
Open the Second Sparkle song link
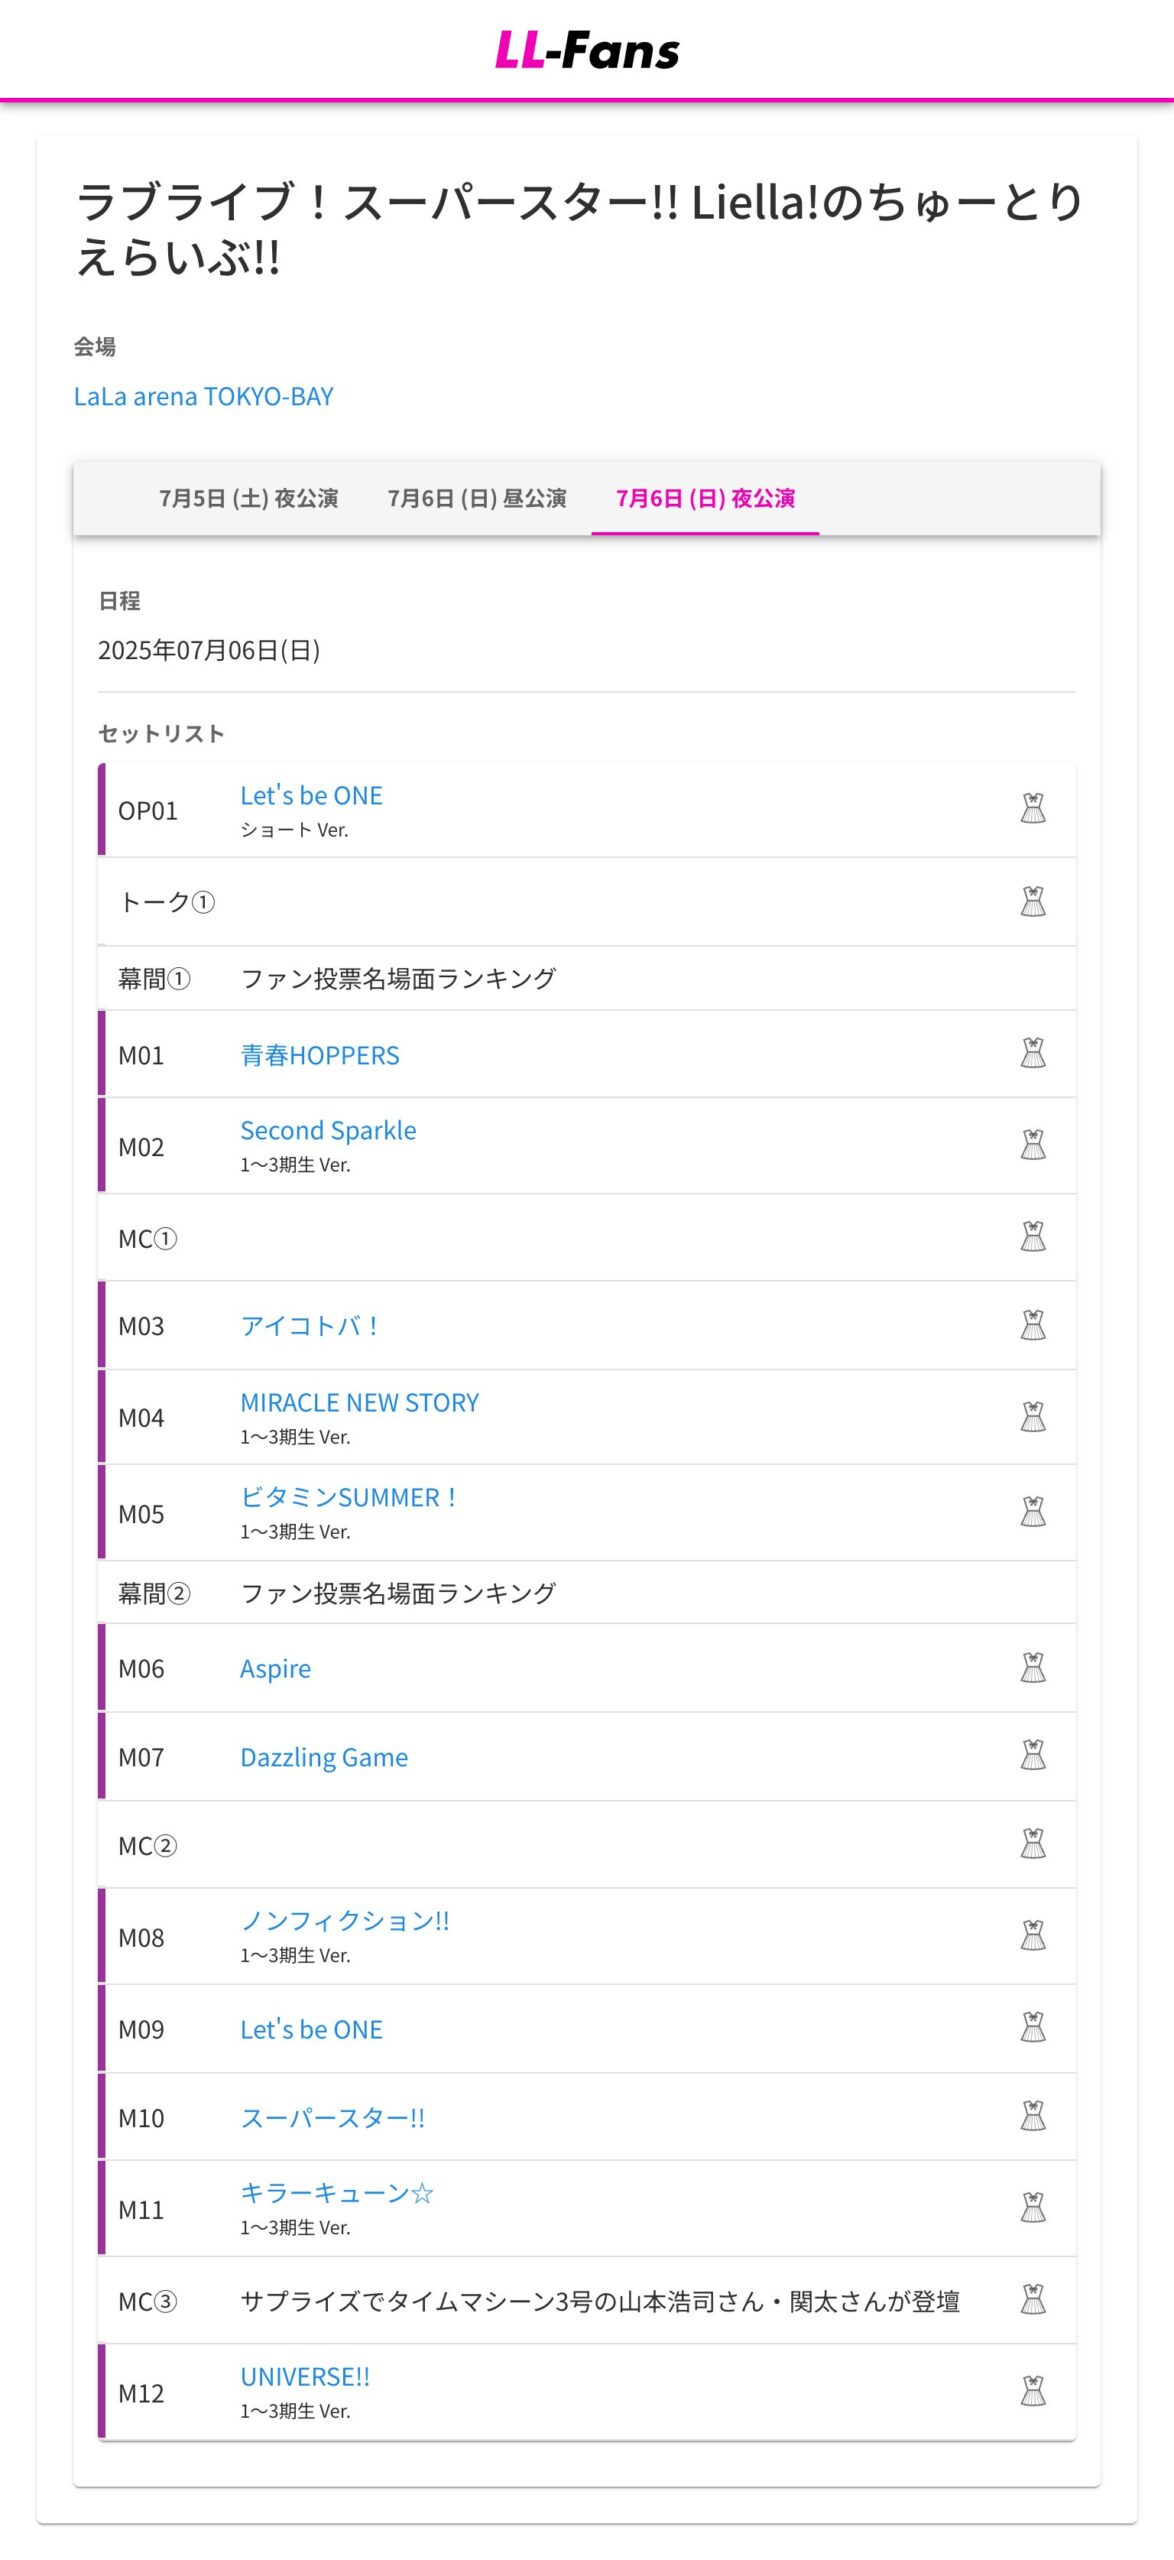click(x=328, y=1130)
